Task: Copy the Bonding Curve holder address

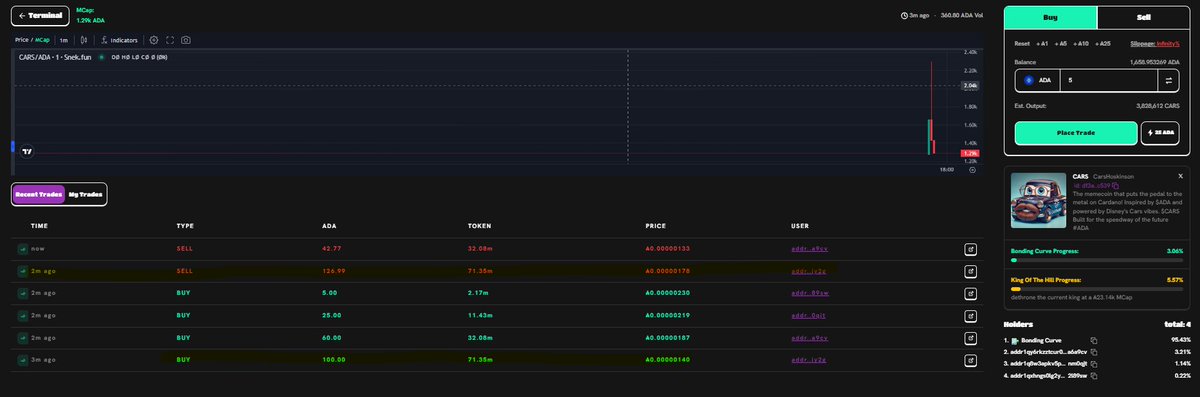Action: [x=1094, y=341]
